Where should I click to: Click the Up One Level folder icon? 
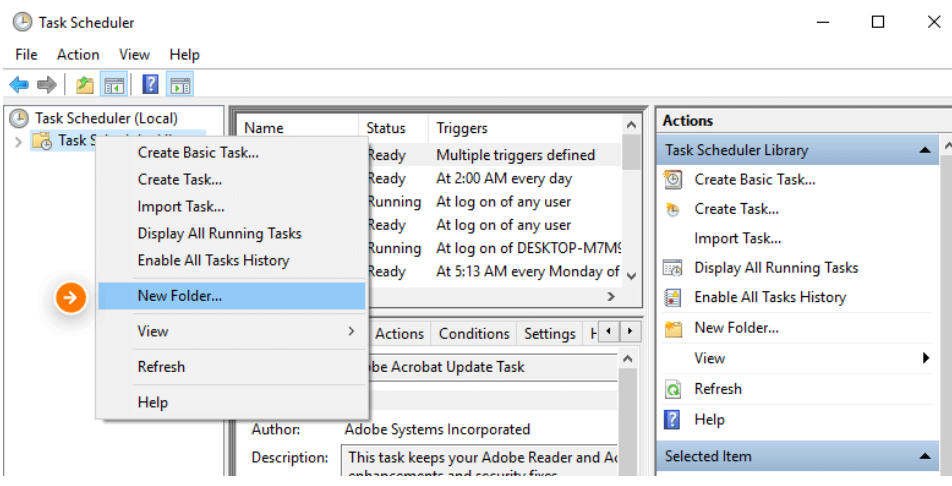[85, 85]
